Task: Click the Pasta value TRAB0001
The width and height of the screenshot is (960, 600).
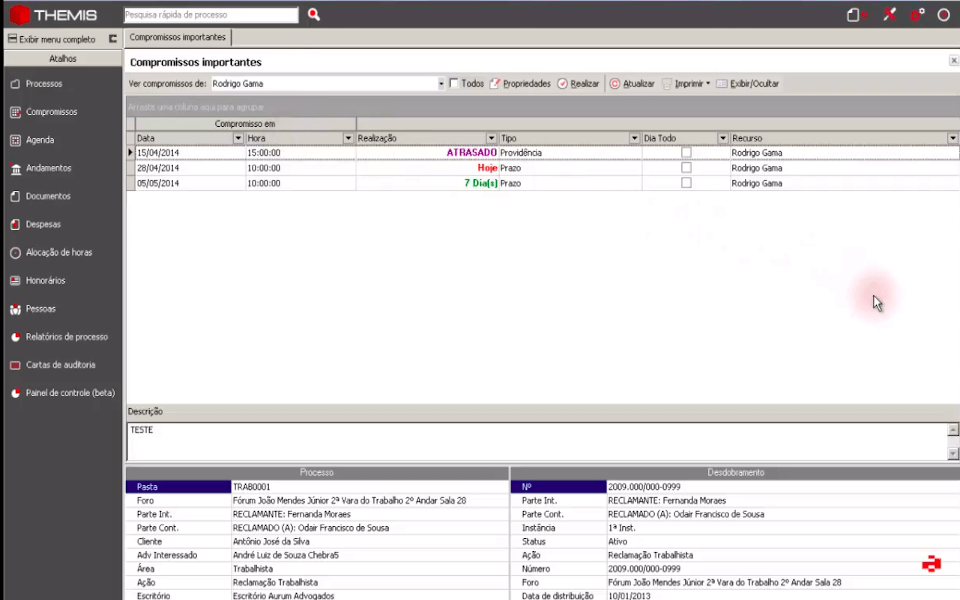Action: coord(251,487)
